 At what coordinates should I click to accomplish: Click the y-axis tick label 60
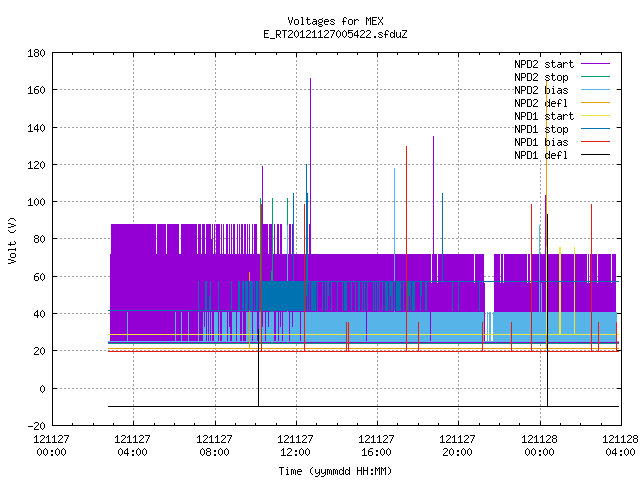coord(39,277)
